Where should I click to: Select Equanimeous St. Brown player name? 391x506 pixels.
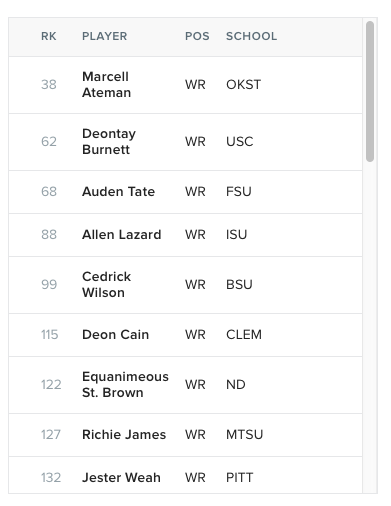point(125,385)
